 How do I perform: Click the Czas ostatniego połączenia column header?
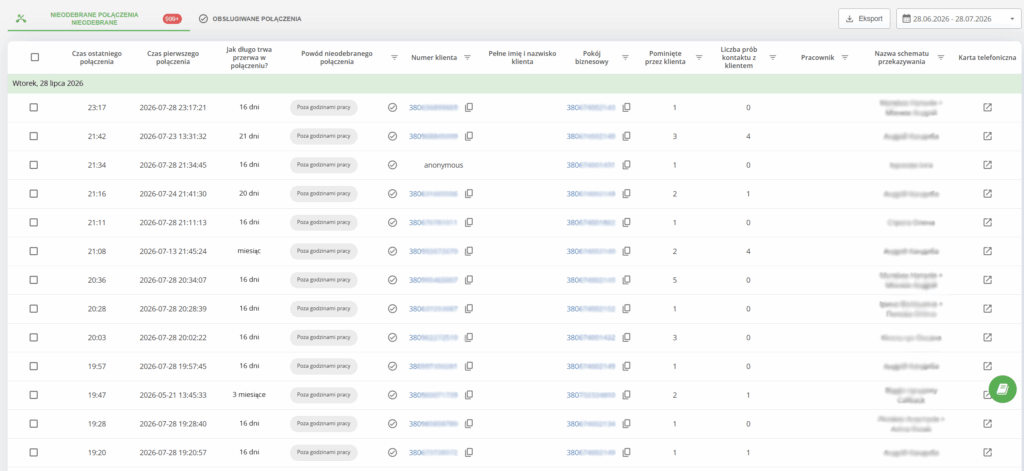coord(97,57)
